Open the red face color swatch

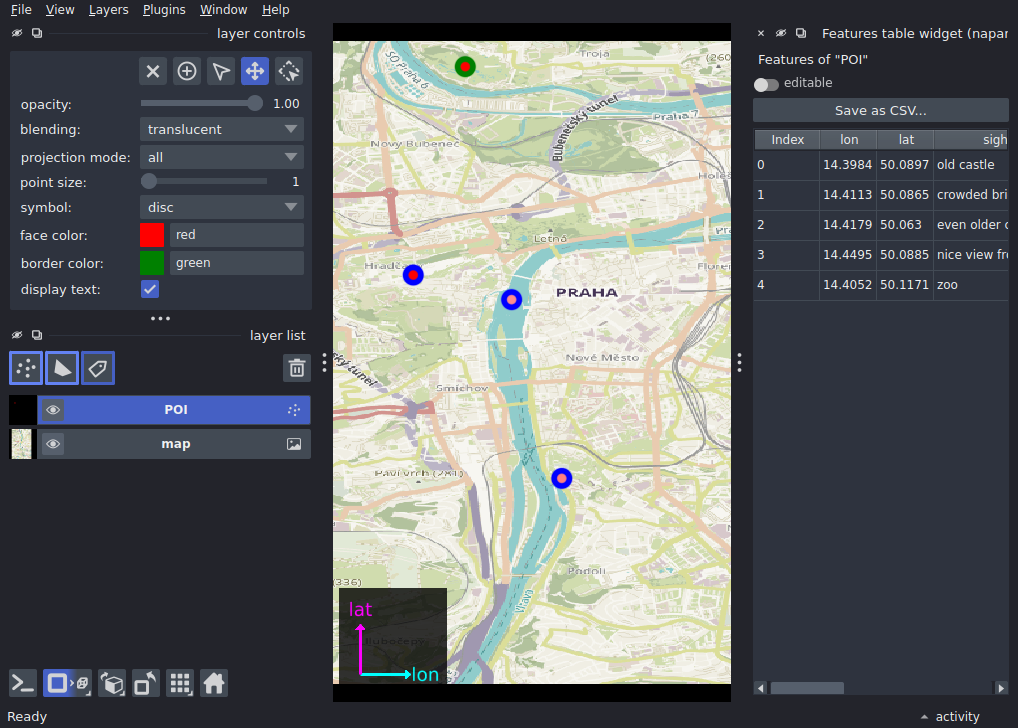coord(152,235)
